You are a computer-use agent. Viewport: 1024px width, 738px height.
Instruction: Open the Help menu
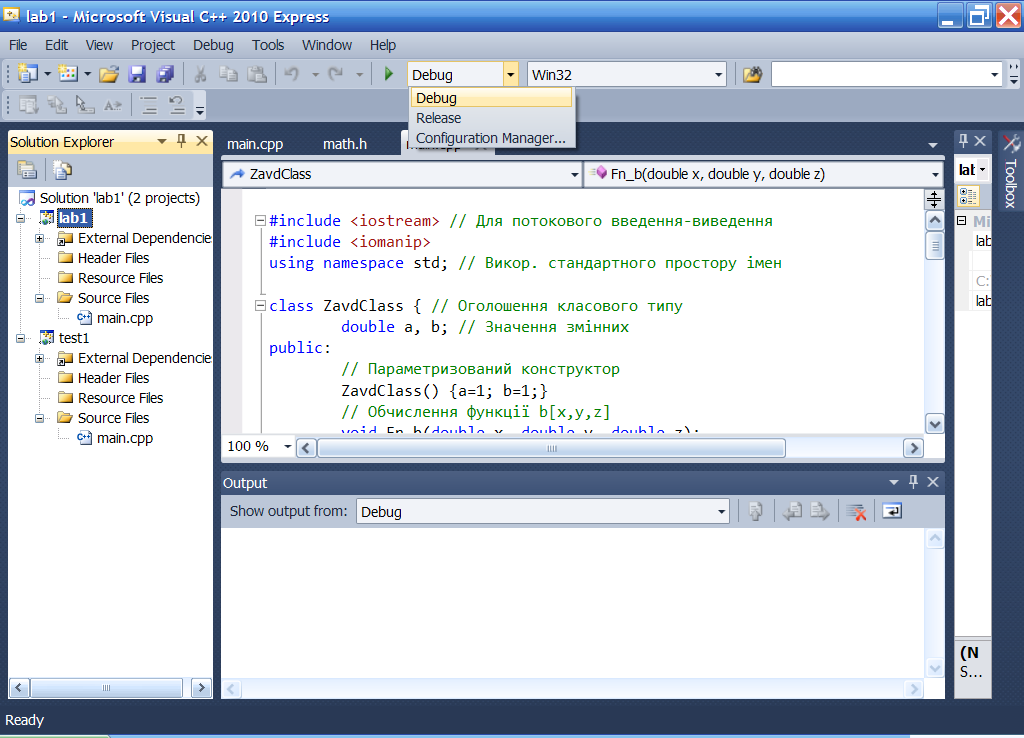point(383,45)
